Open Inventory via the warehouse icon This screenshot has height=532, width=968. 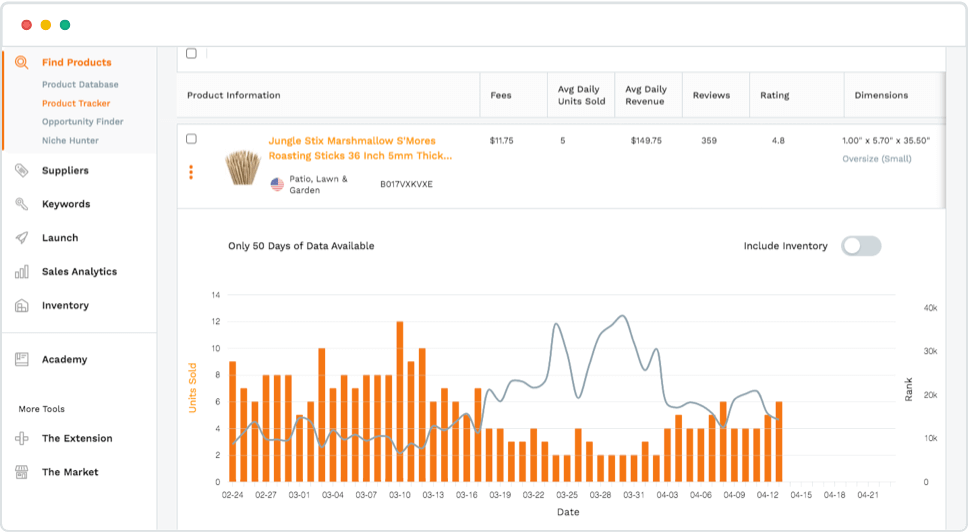coord(22,305)
